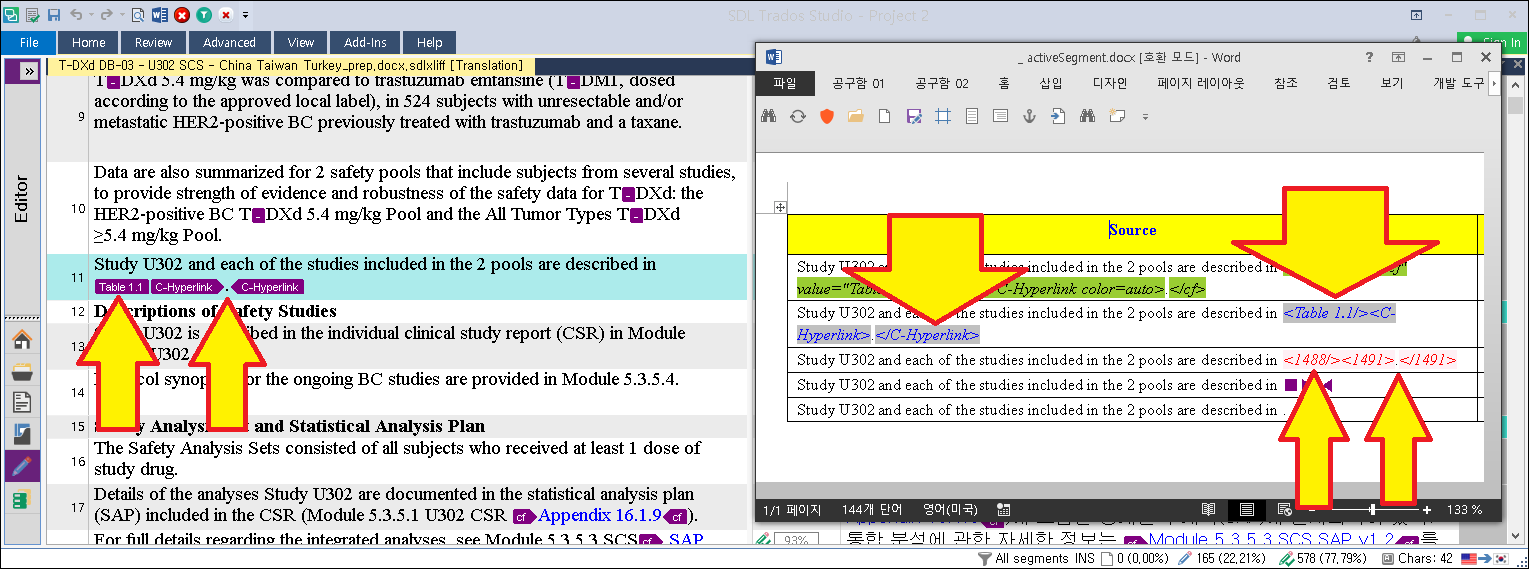Click the first binoculars icon in Word toolbar

769,116
